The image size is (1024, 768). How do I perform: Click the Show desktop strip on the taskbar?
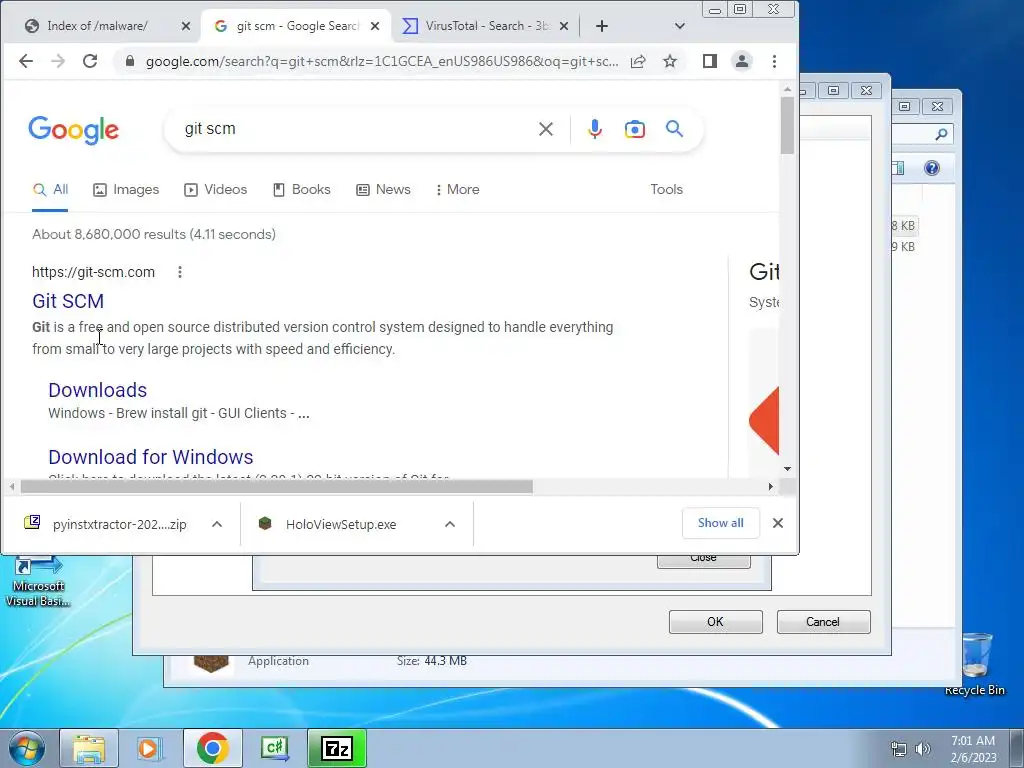coord(1016,748)
